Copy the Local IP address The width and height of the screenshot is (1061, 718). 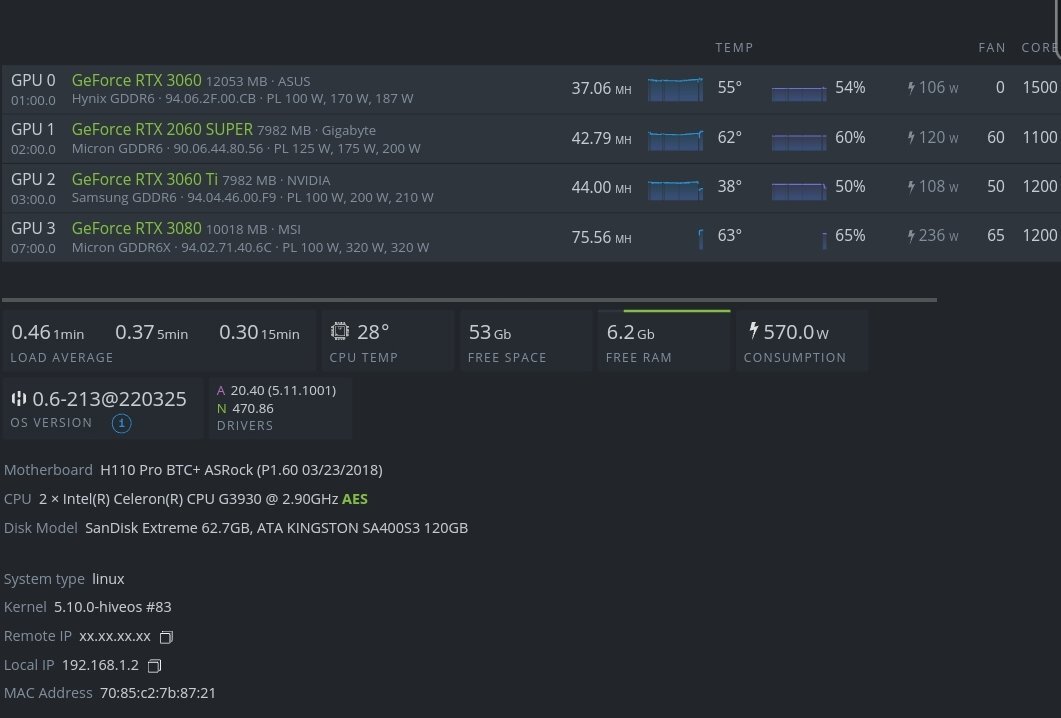coord(154,666)
